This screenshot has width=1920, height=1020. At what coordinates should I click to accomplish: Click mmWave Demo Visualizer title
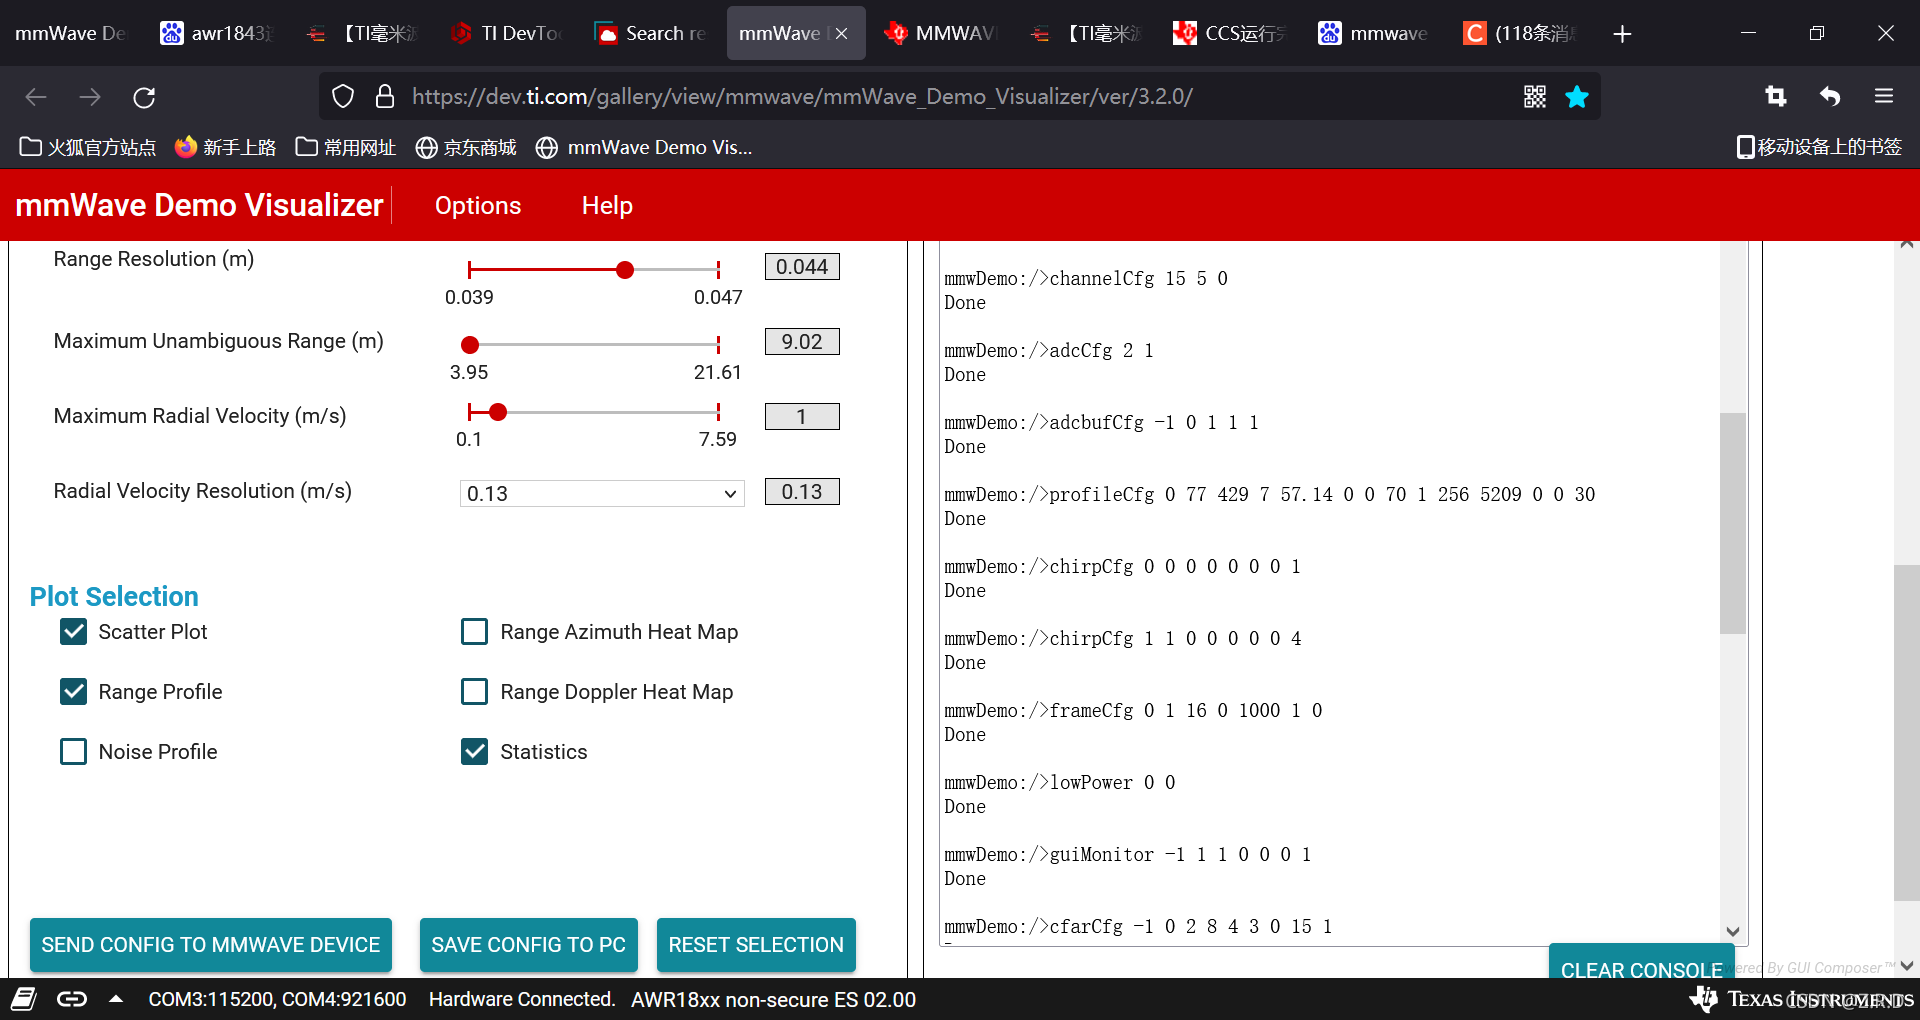click(x=199, y=205)
